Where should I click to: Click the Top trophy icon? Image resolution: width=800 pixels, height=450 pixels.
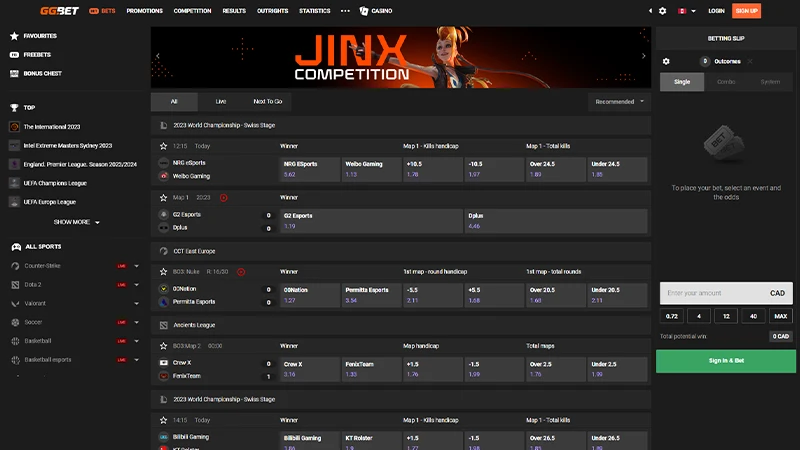tap(14, 108)
